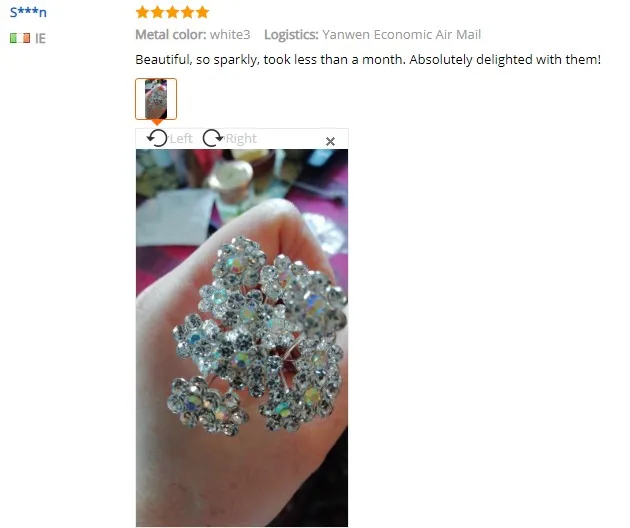Viewport: 630px width, 528px height.
Task: Select the small review photo thumbnail
Action: [x=156, y=99]
